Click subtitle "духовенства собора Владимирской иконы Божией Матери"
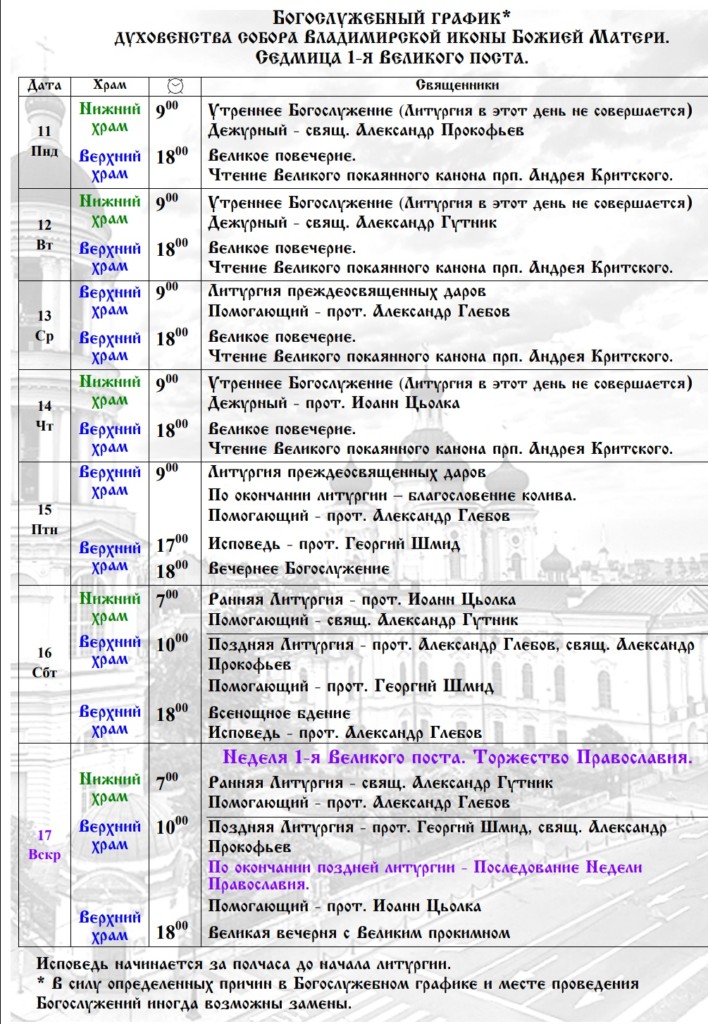The image size is (708, 1024). (x=392, y=37)
